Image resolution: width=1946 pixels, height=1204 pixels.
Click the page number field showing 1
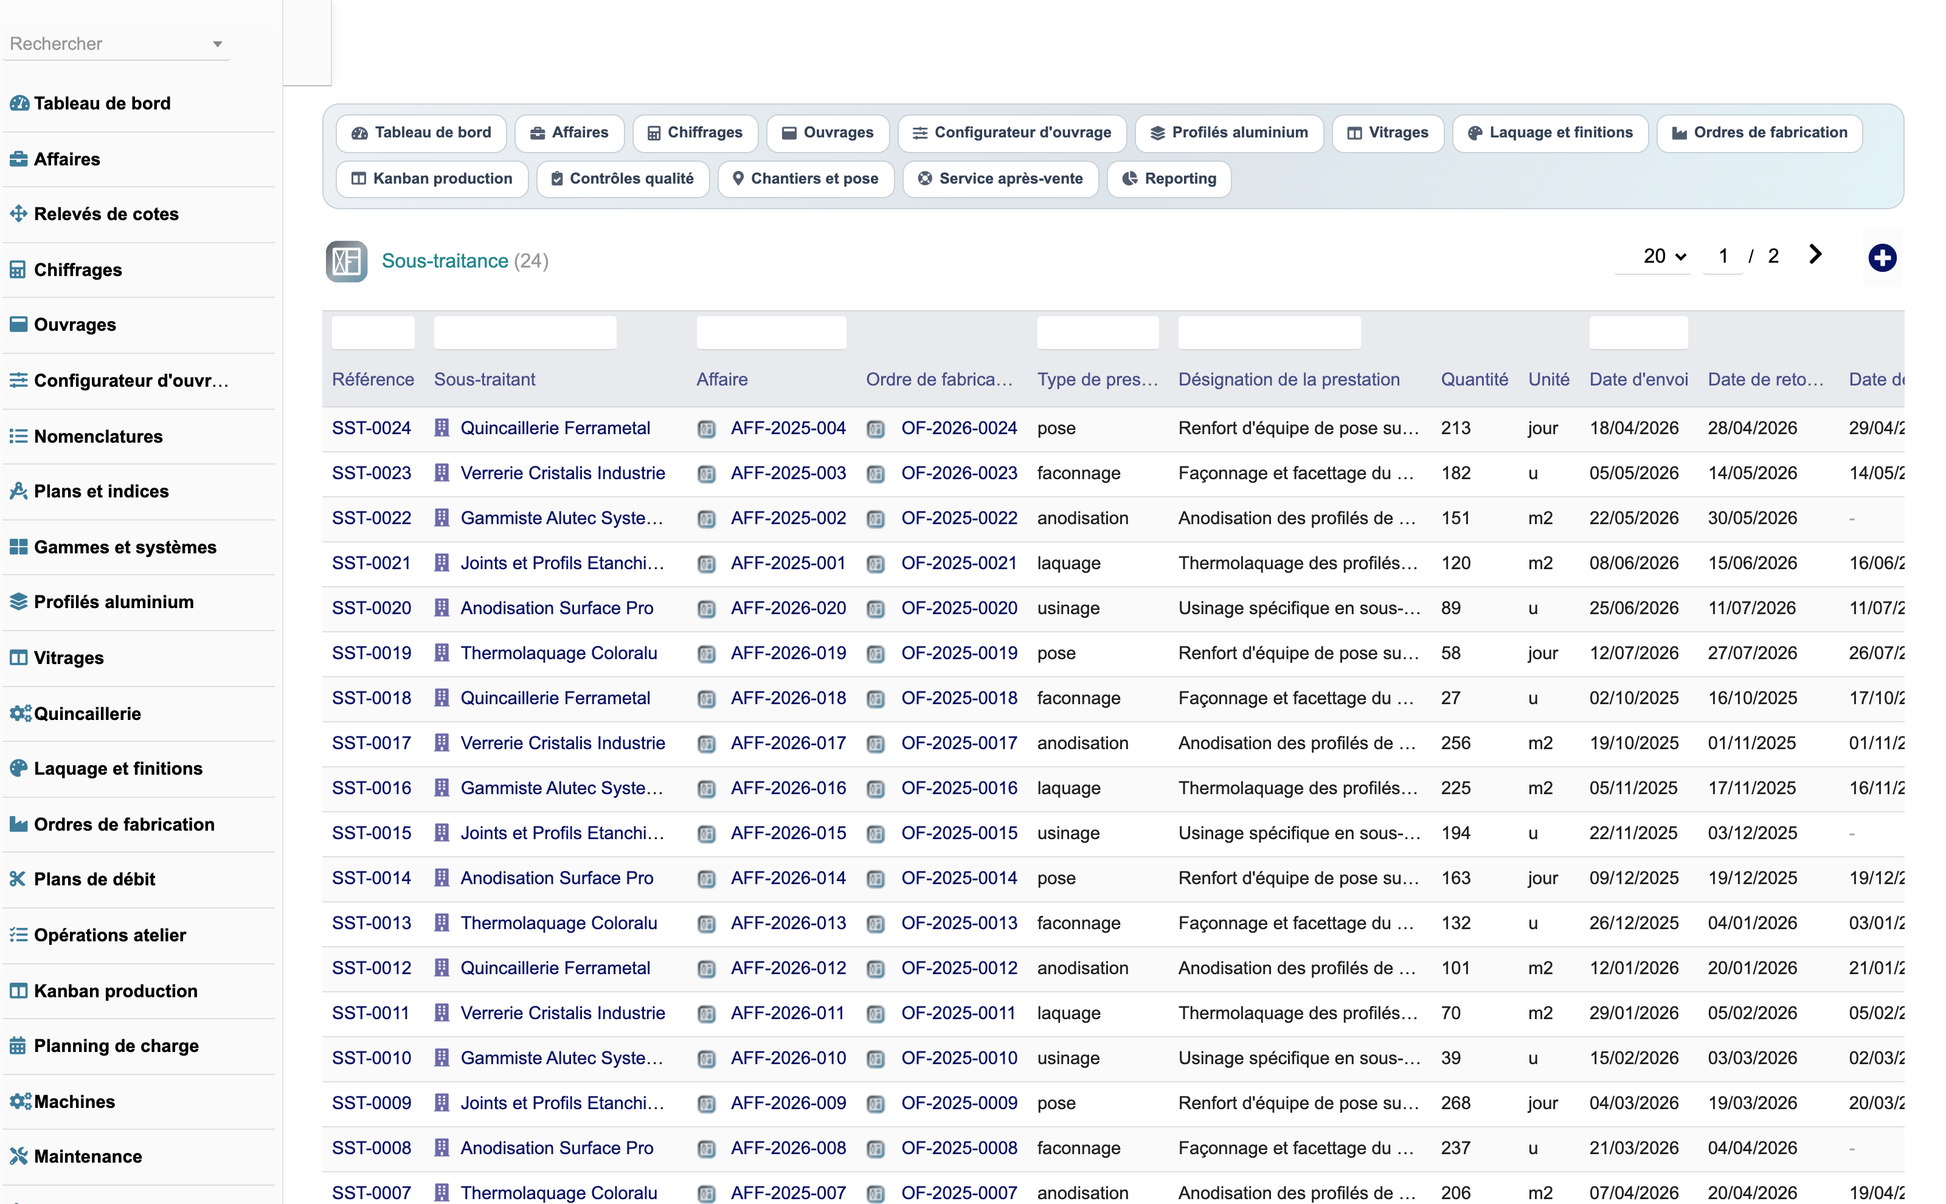click(1723, 257)
